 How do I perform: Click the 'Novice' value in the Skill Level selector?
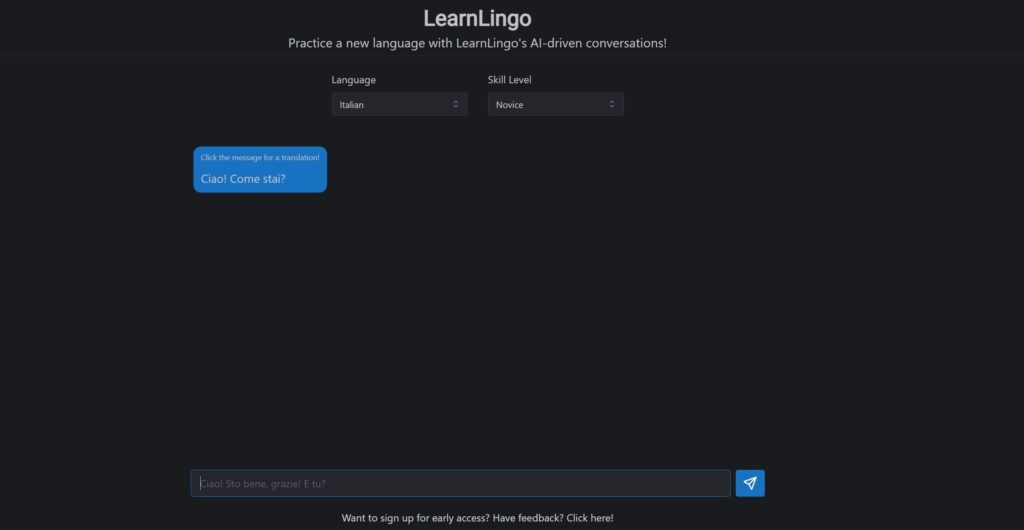[509, 104]
